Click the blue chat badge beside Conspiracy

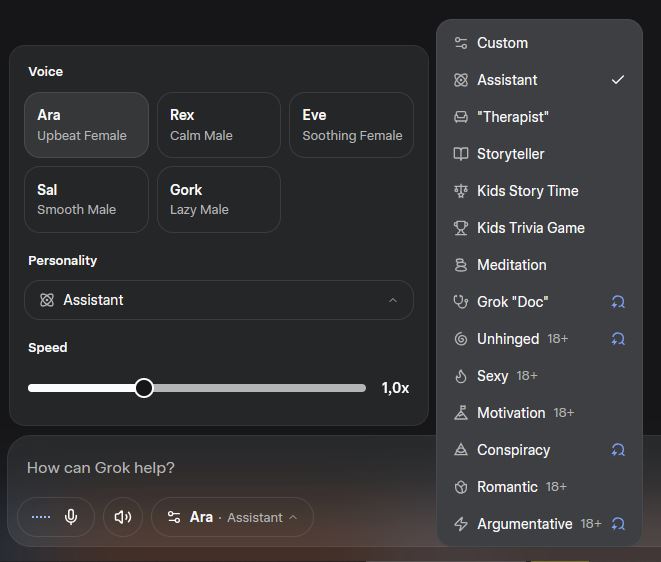(618, 450)
